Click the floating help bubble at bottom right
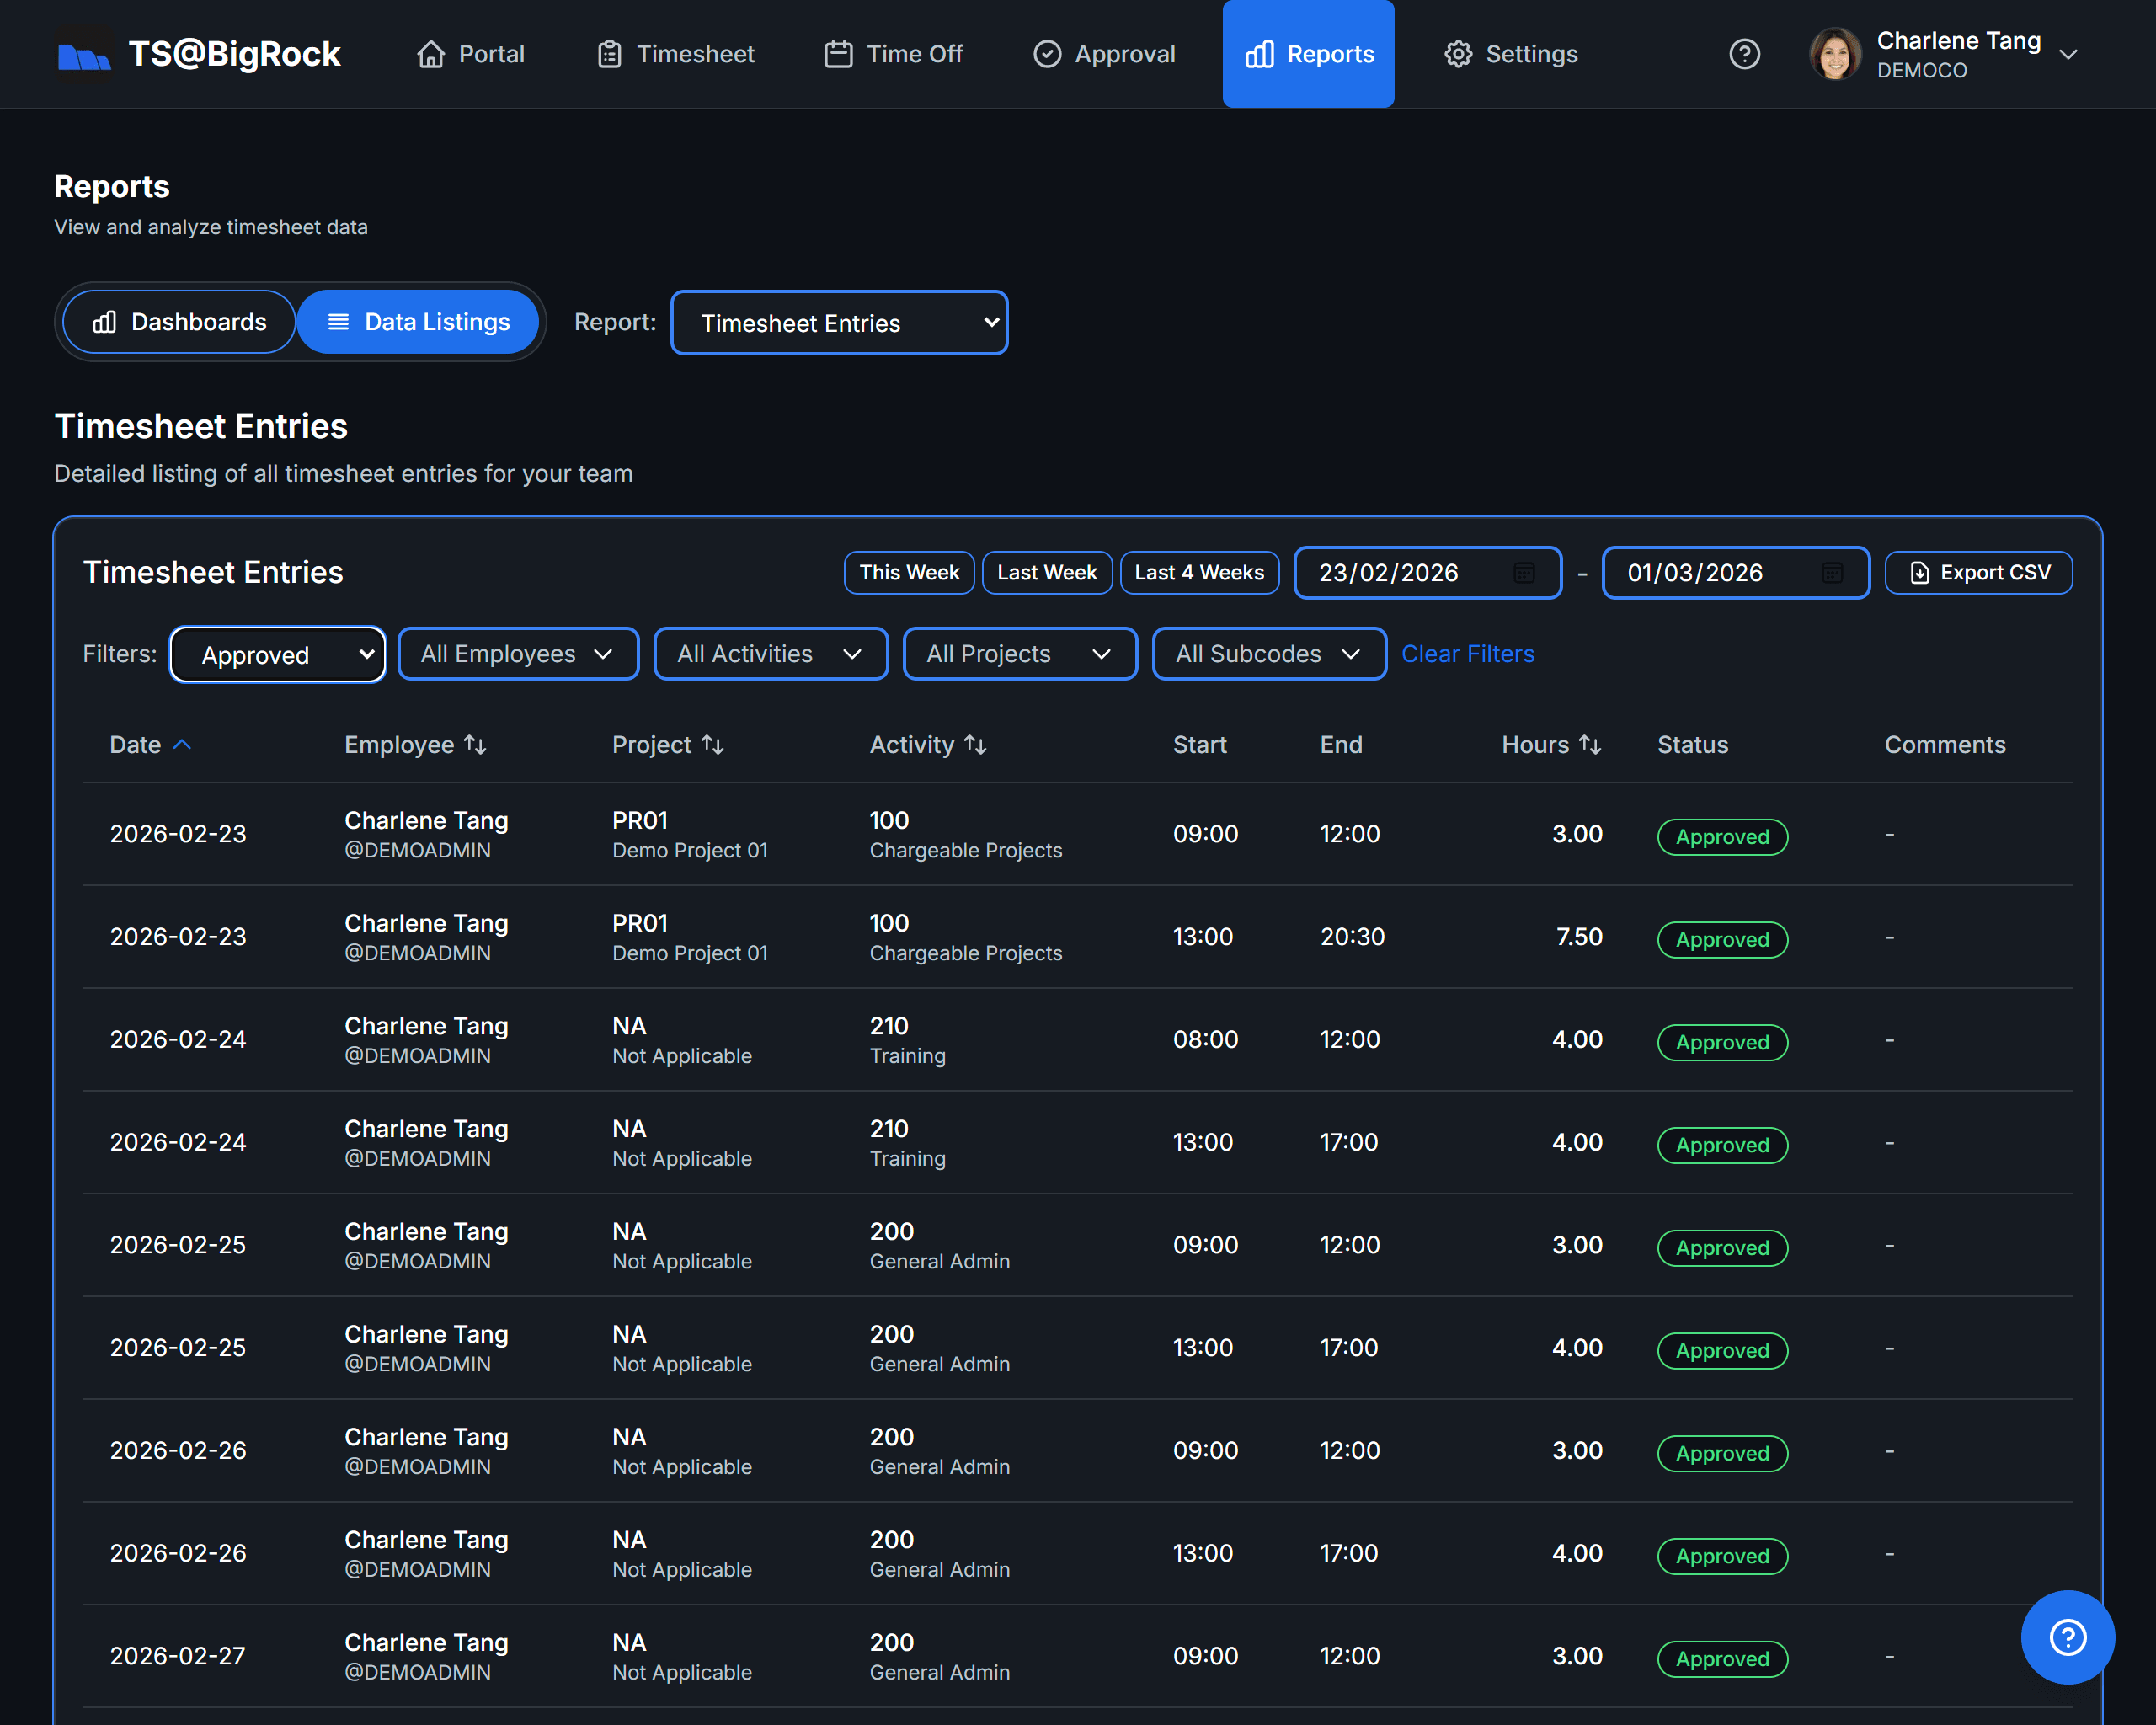Viewport: 2156px width, 1725px height. (2068, 1637)
